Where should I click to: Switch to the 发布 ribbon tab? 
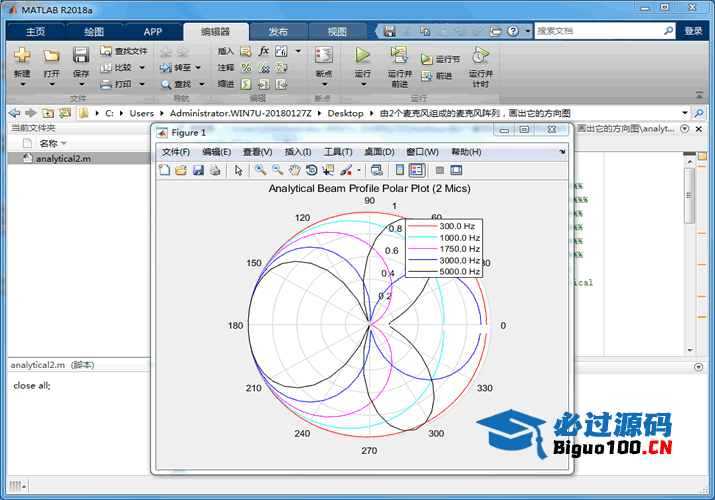[x=278, y=31]
